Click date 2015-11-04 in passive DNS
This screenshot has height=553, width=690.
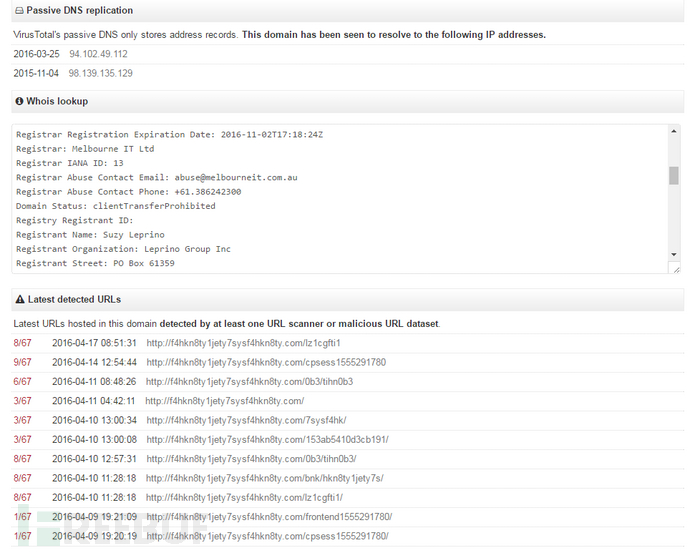click(x=36, y=73)
